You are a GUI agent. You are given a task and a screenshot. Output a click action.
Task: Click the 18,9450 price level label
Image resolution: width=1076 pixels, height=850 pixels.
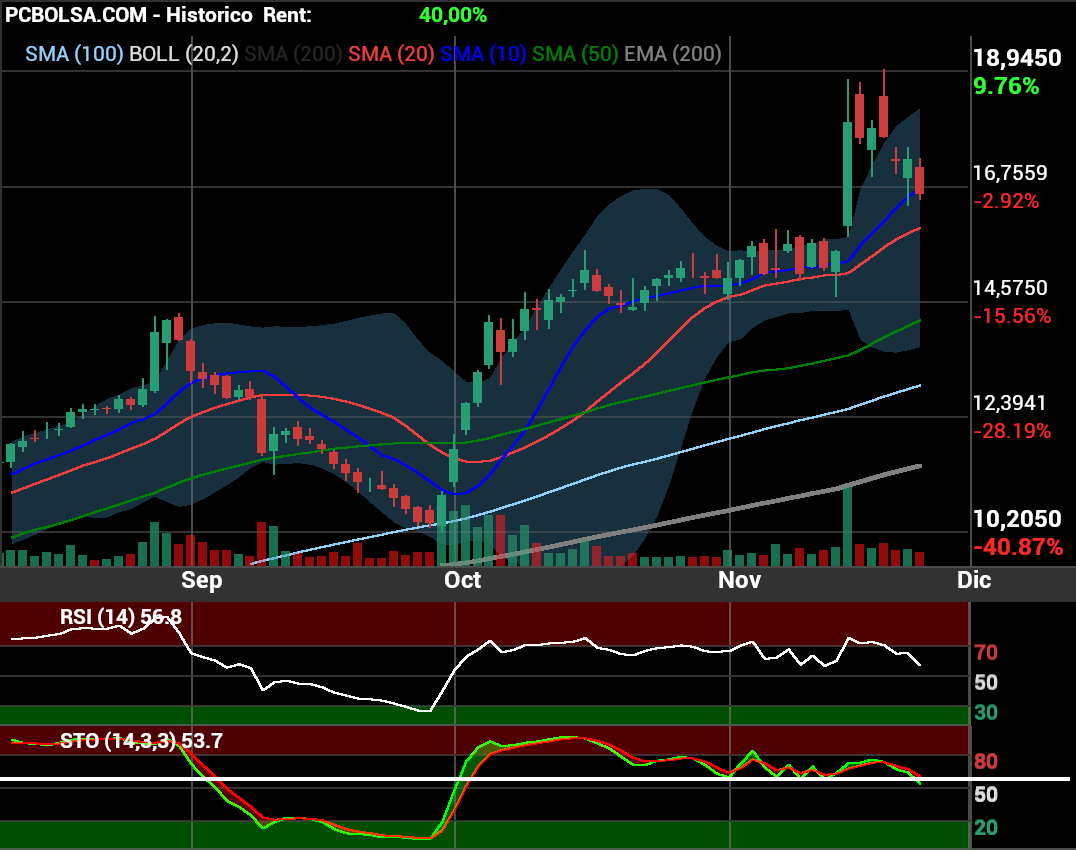coord(1017,58)
